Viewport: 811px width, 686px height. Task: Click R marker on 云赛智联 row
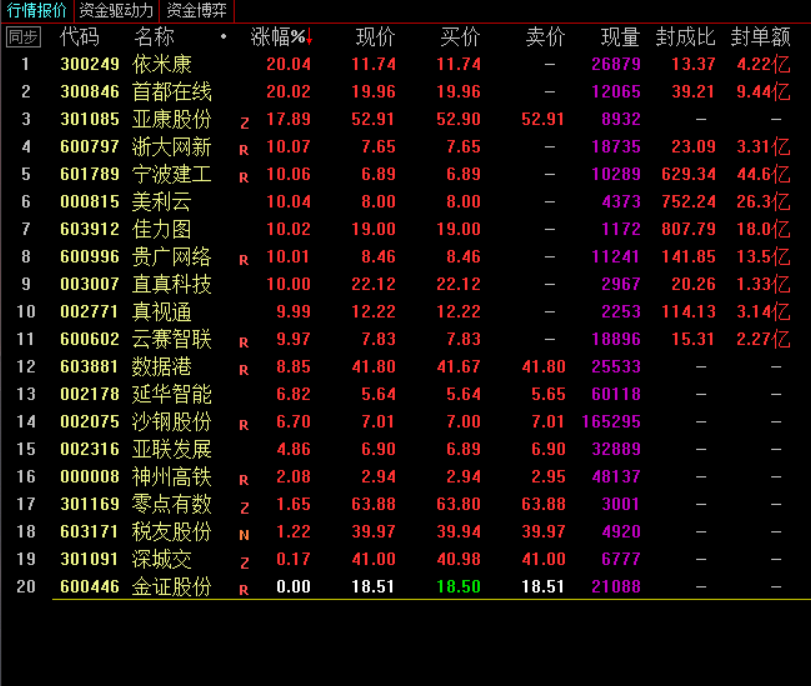[244, 343]
